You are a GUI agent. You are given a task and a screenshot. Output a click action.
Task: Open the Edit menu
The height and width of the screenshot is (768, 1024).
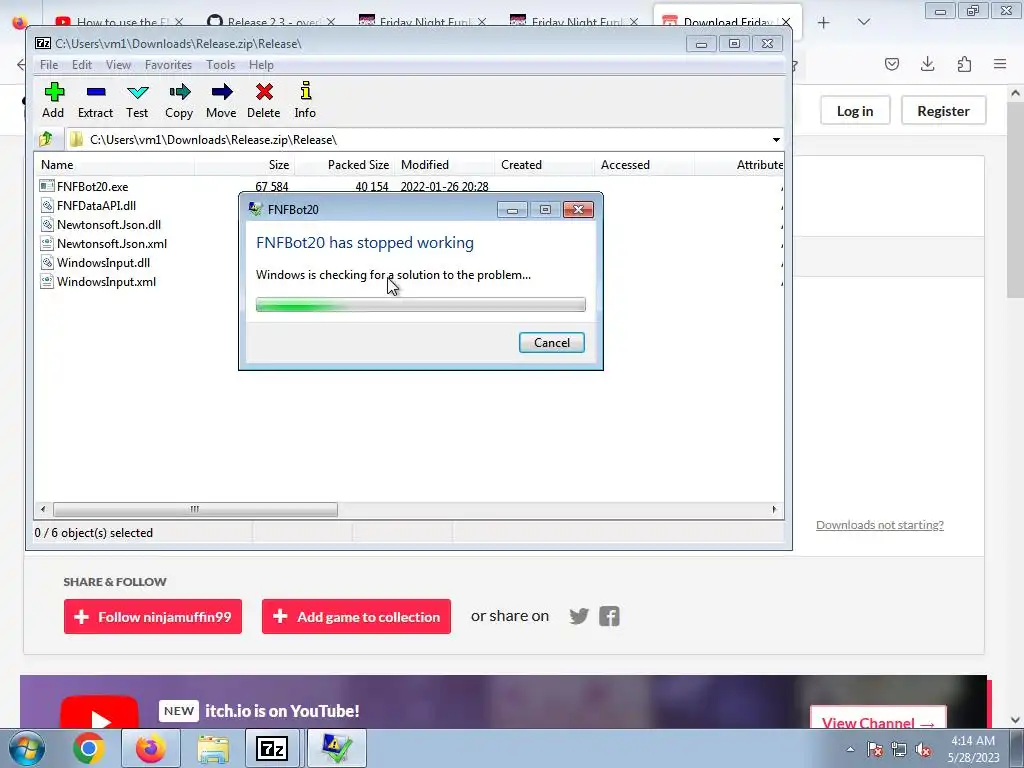82,65
